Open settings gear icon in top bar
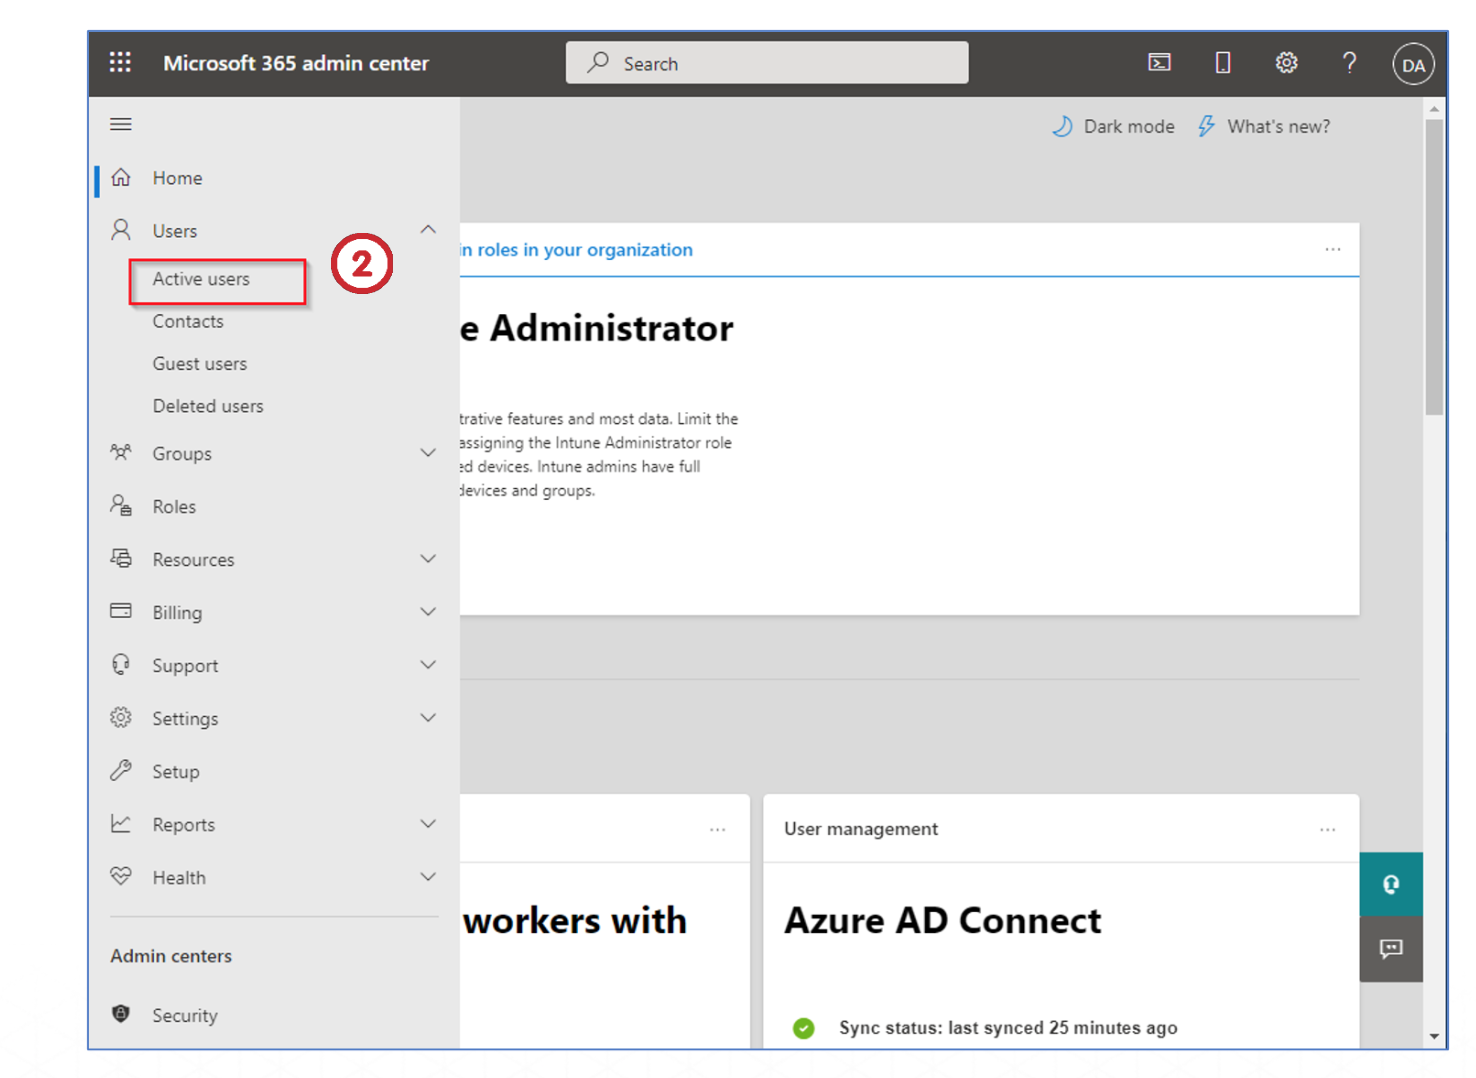This screenshot has height=1078, width=1476. pyautogui.click(x=1286, y=63)
